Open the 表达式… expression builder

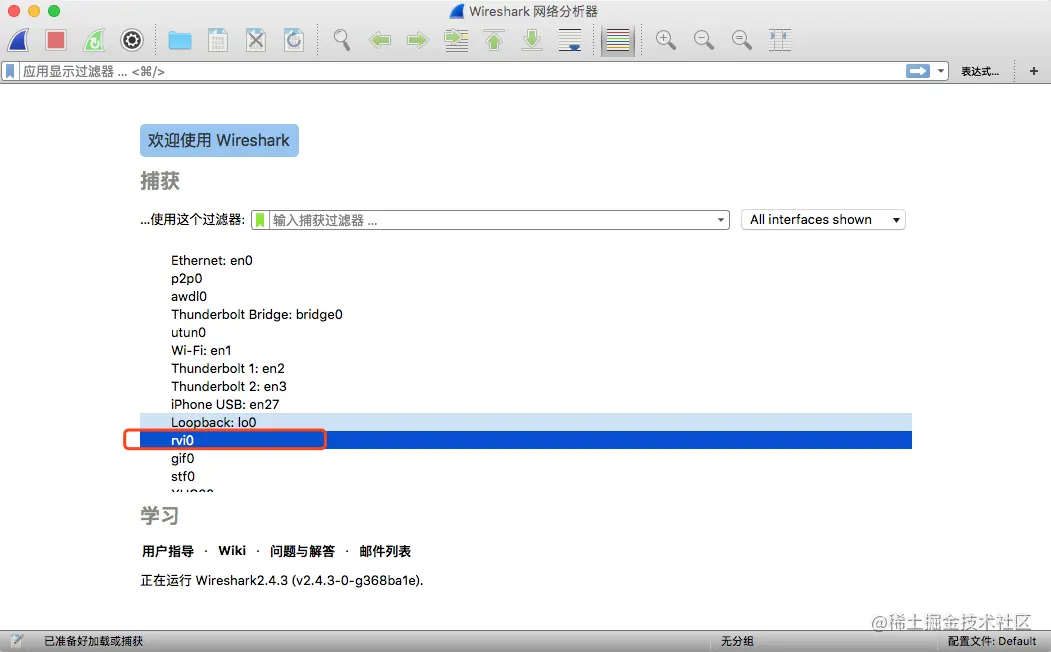[979, 71]
